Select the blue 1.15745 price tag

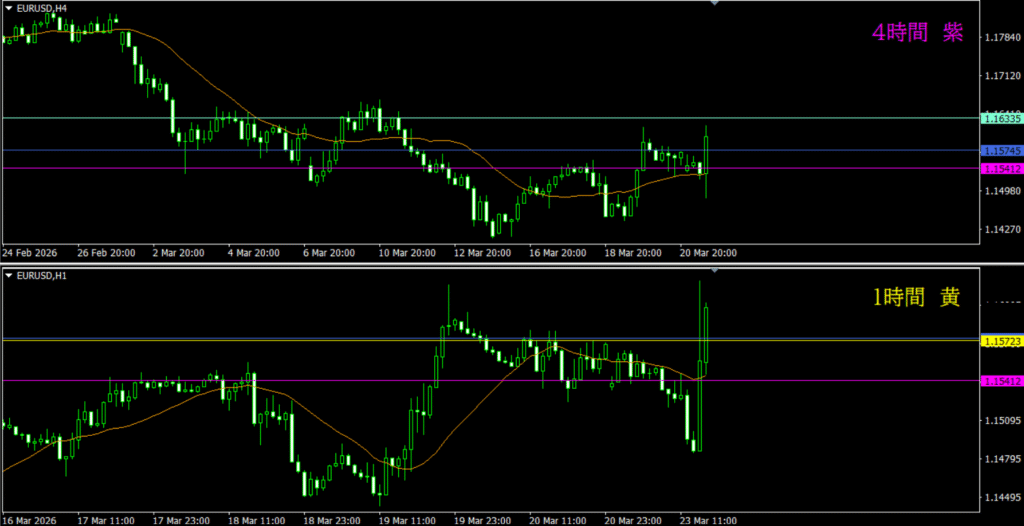click(1001, 150)
